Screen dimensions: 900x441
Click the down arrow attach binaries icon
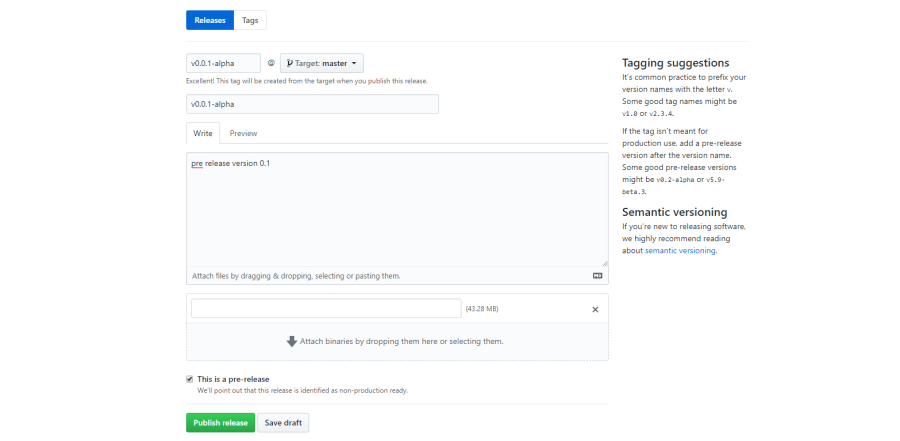pos(292,341)
